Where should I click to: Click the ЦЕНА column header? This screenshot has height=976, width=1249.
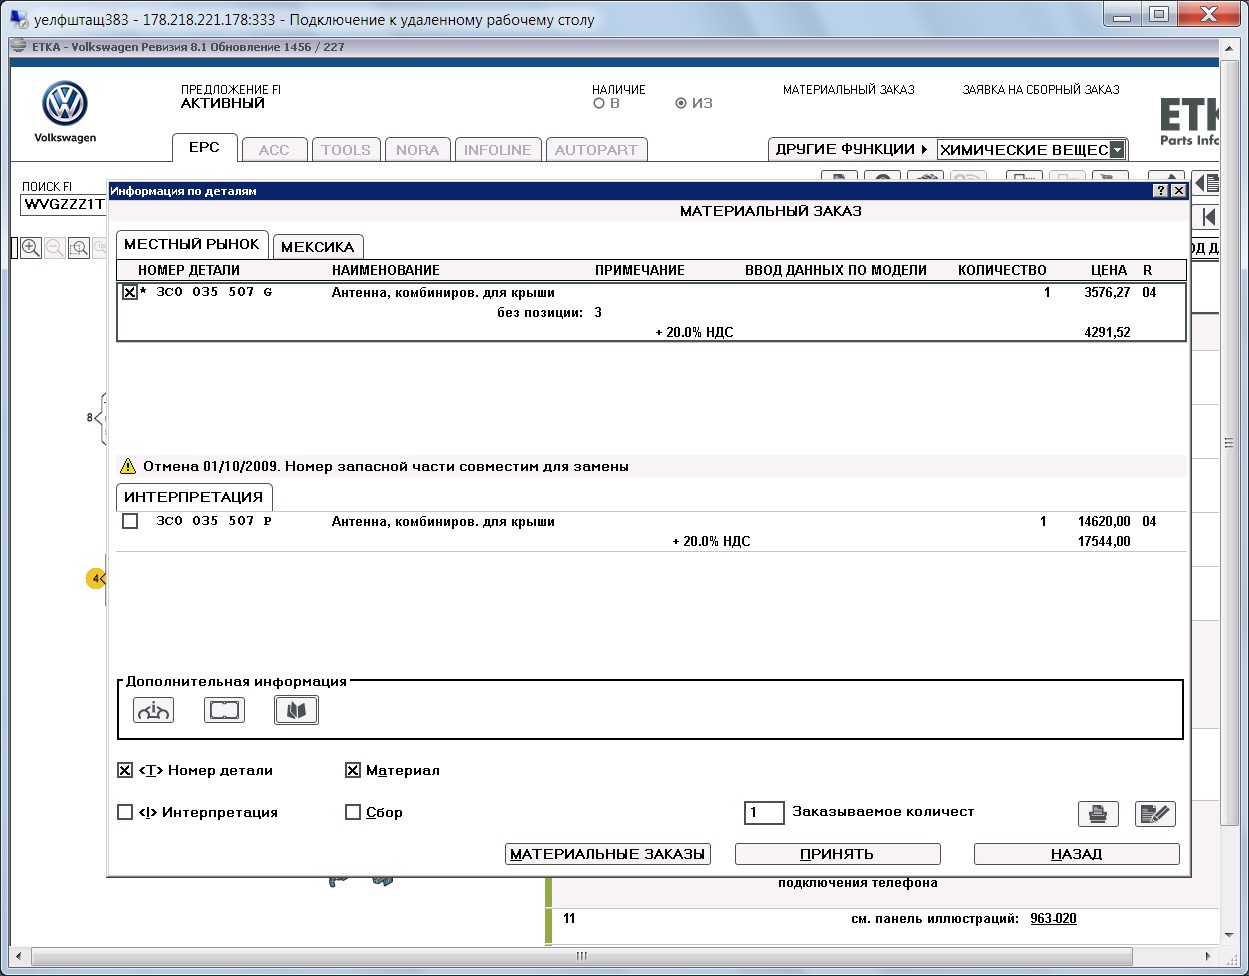click(1109, 270)
